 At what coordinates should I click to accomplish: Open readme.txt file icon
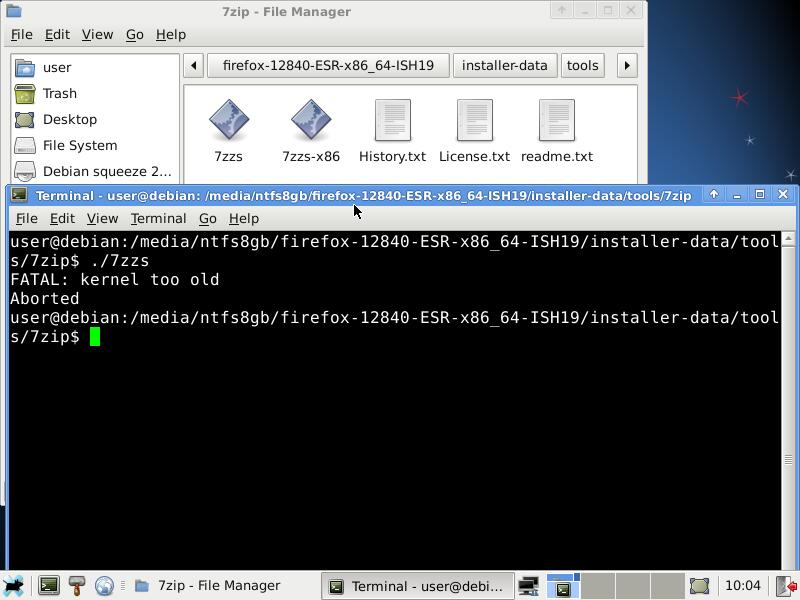pos(557,120)
